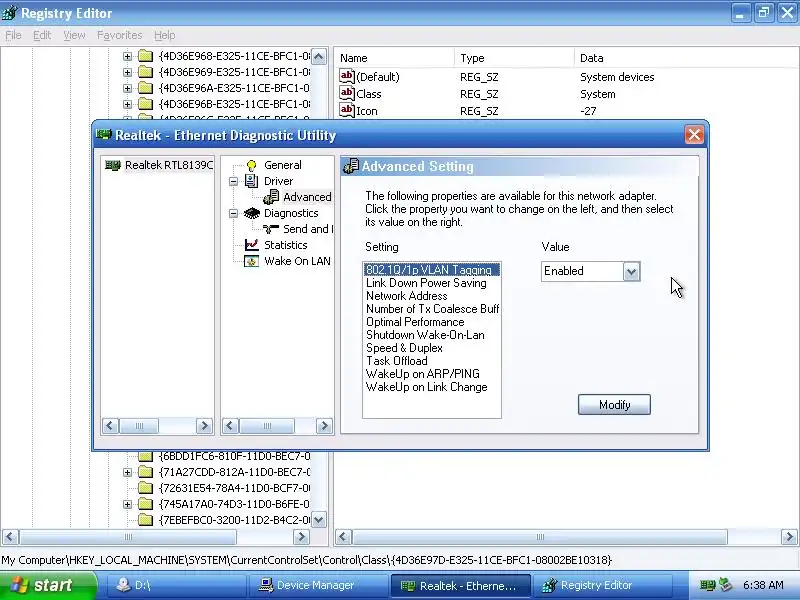Click the Advanced node icon
The image size is (800, 600).
click(x=271, y=197)
